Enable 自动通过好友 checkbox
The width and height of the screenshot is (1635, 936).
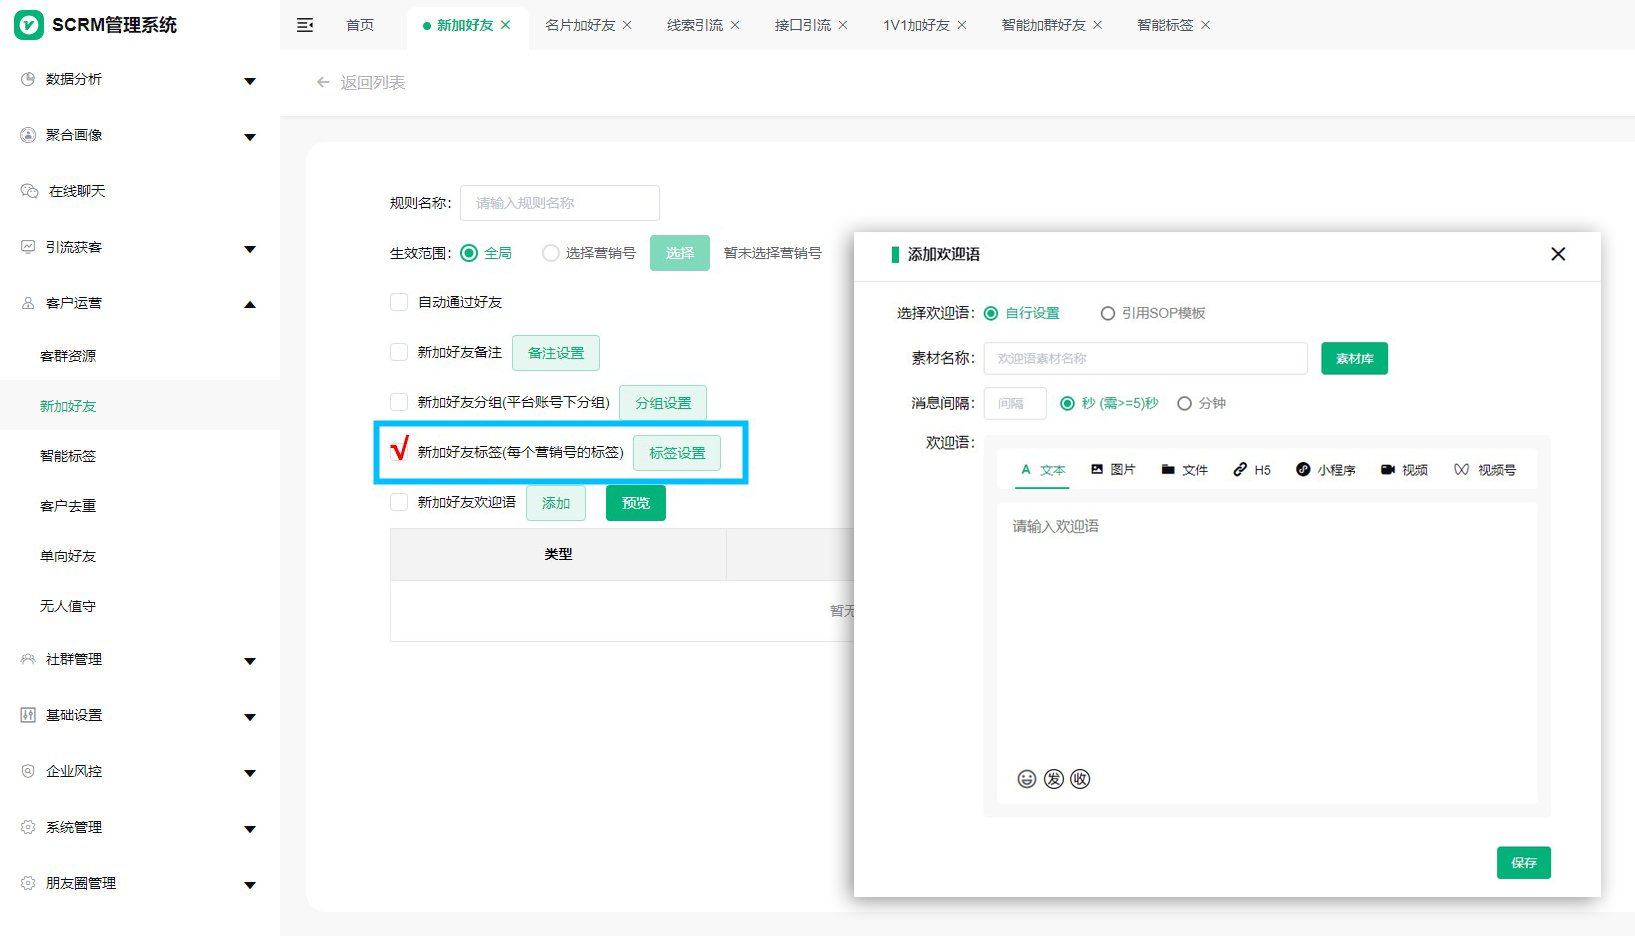pos(399,302)
